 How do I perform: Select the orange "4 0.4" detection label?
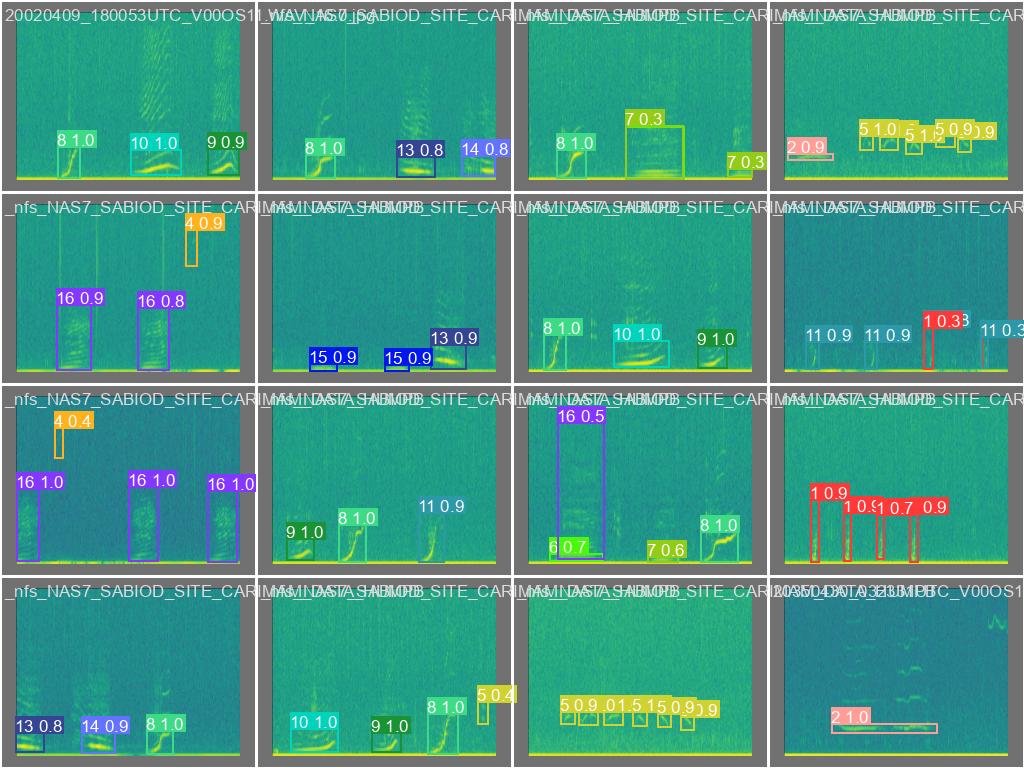[x=73, y=421]
